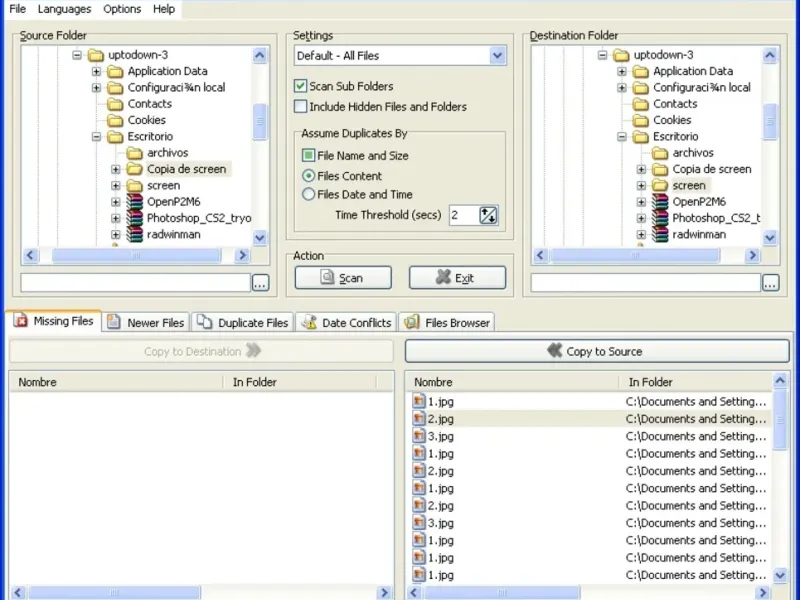The width and height of the screenshot is (800, 600).
Task: Expand Application Data in Source Folder tree
Action: coord(96,71)
